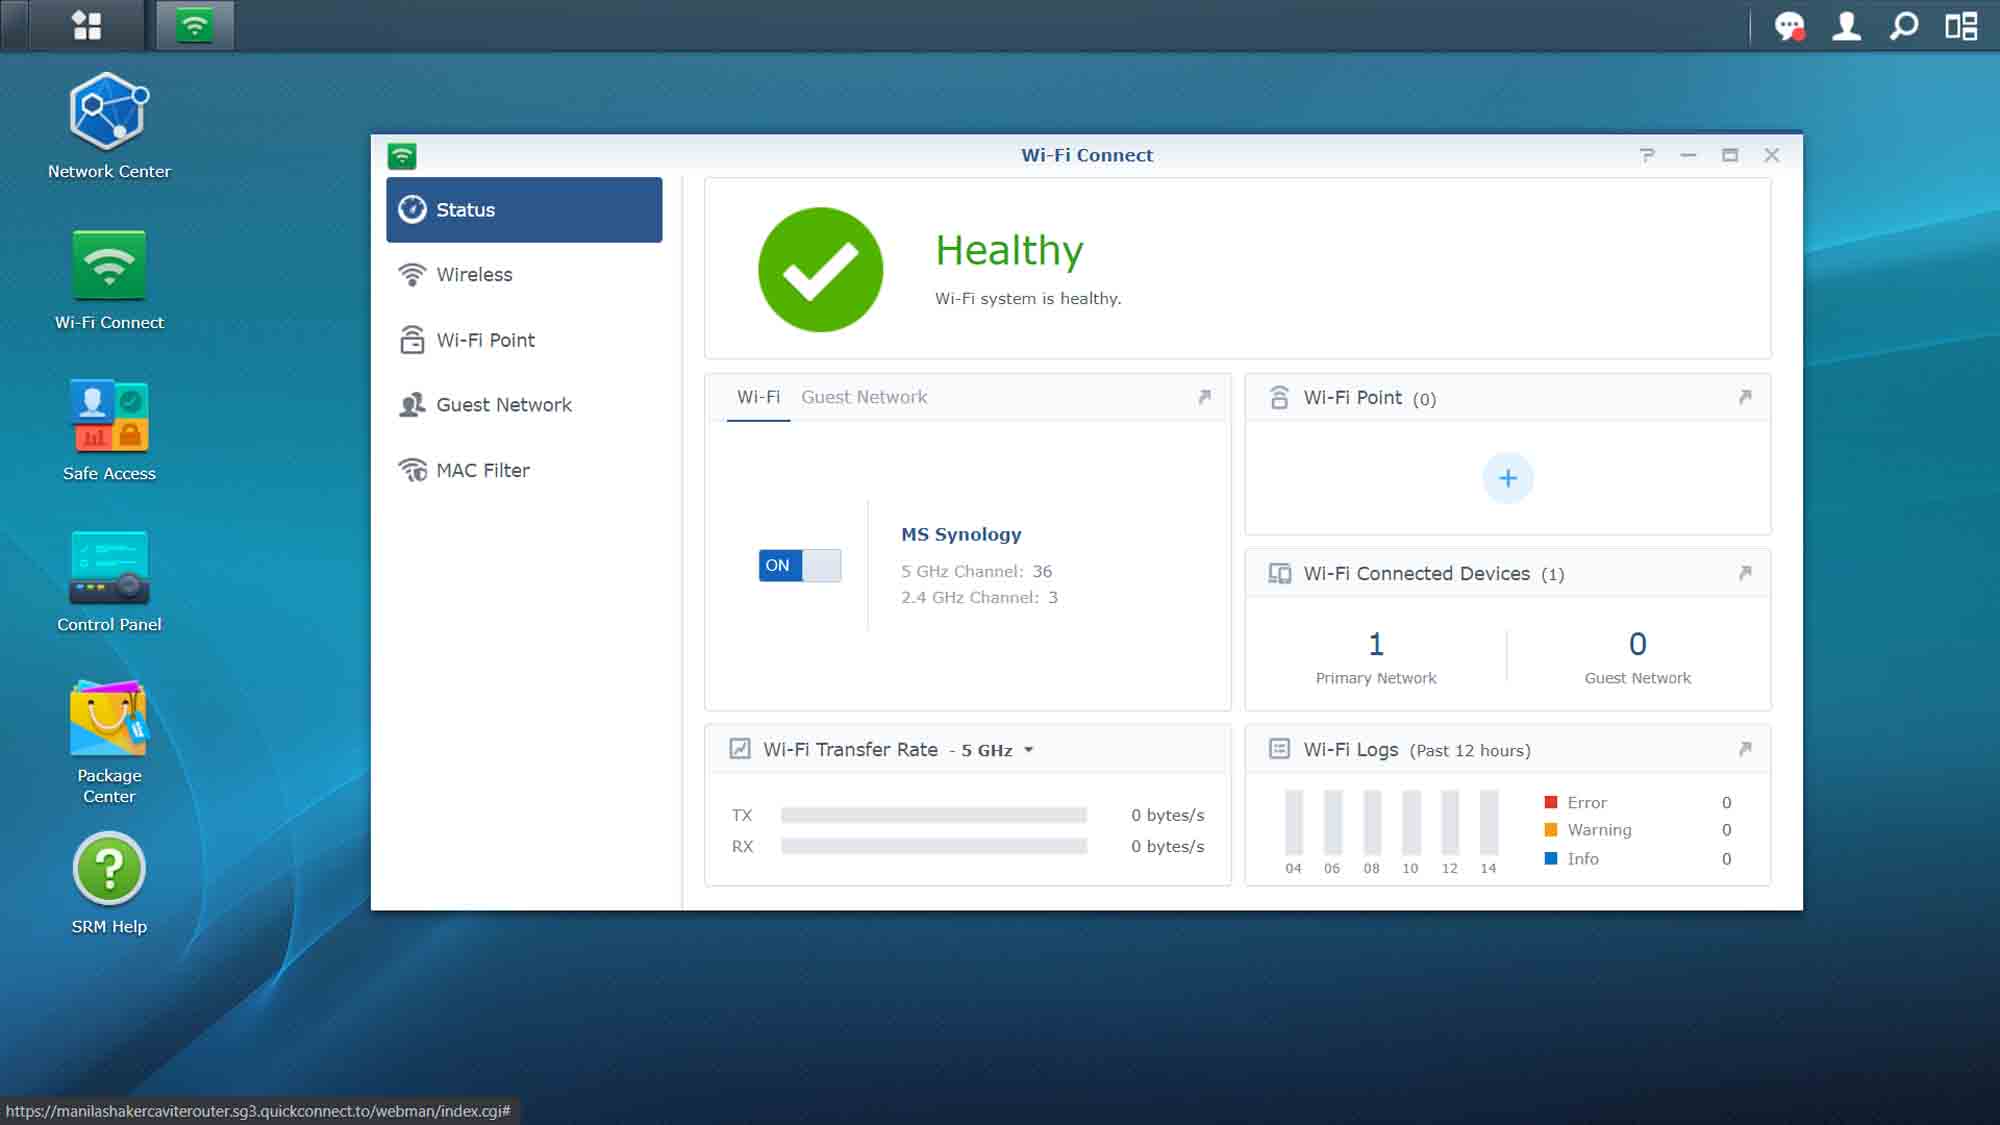Click the Wi-Fi Point (0) heading

(1369, 398)
